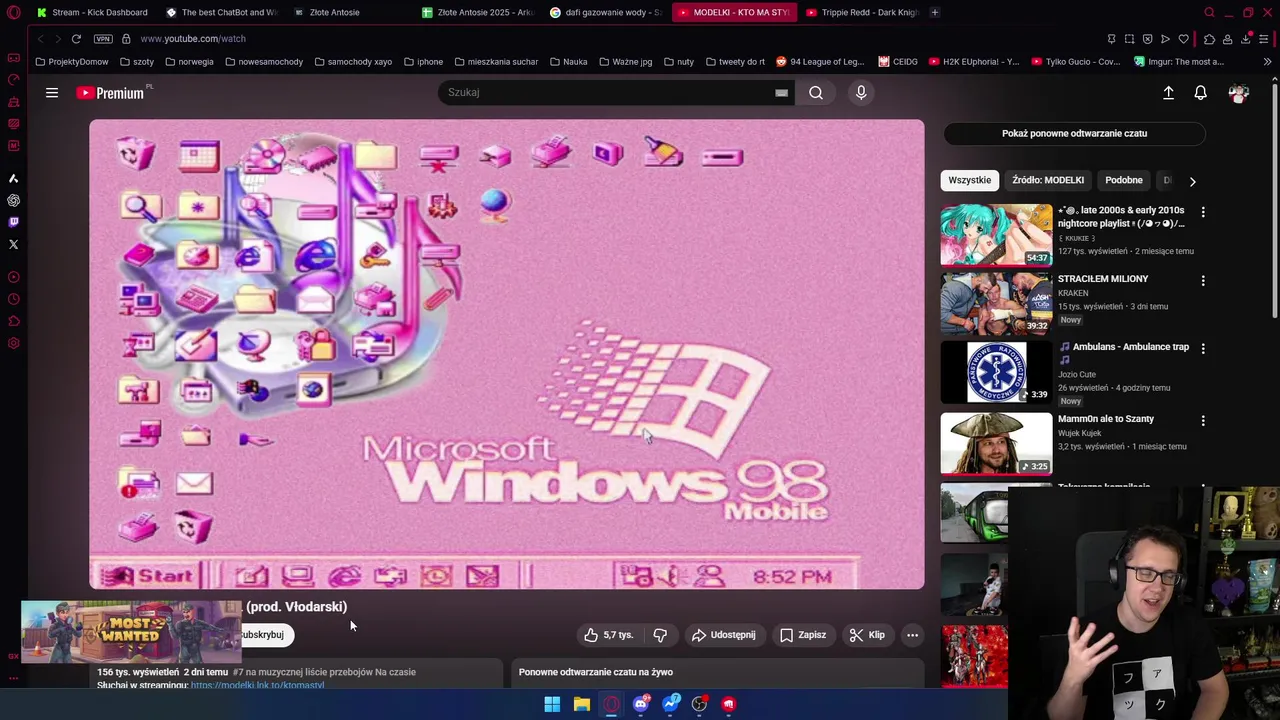
Task: Open Twitch in Opera sidebar
Action: [x=13, y=222]
